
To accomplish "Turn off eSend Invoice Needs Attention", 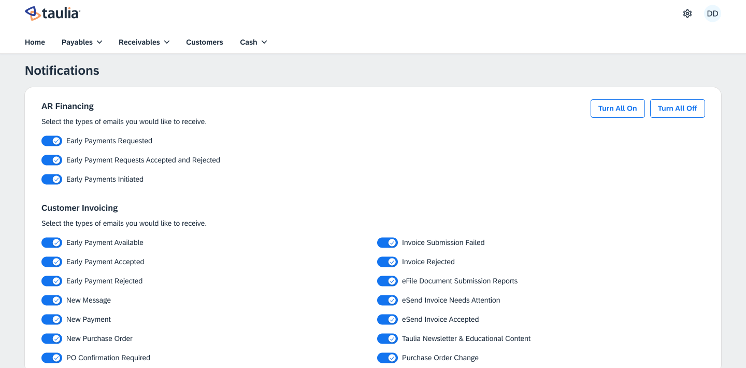I will (x=387, y=300).
